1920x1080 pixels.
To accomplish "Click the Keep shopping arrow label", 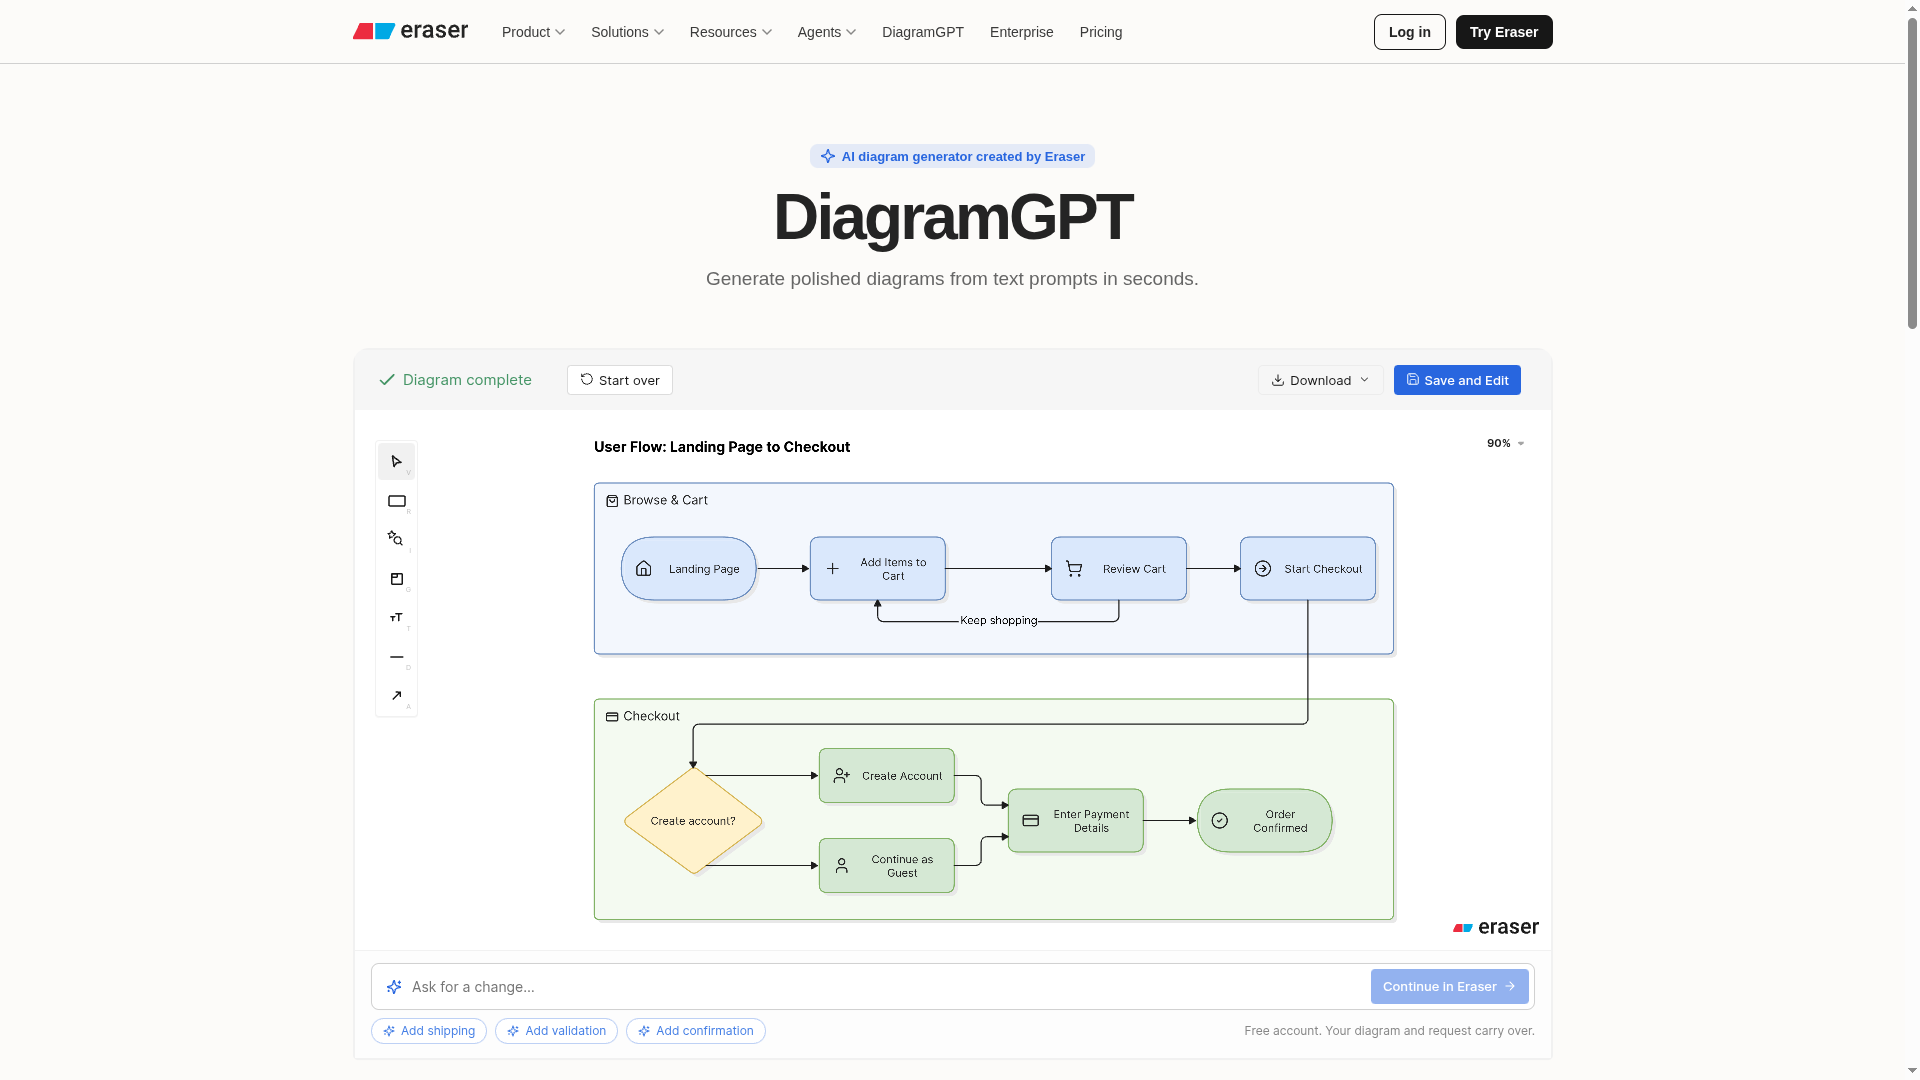I will click(998, 620).
